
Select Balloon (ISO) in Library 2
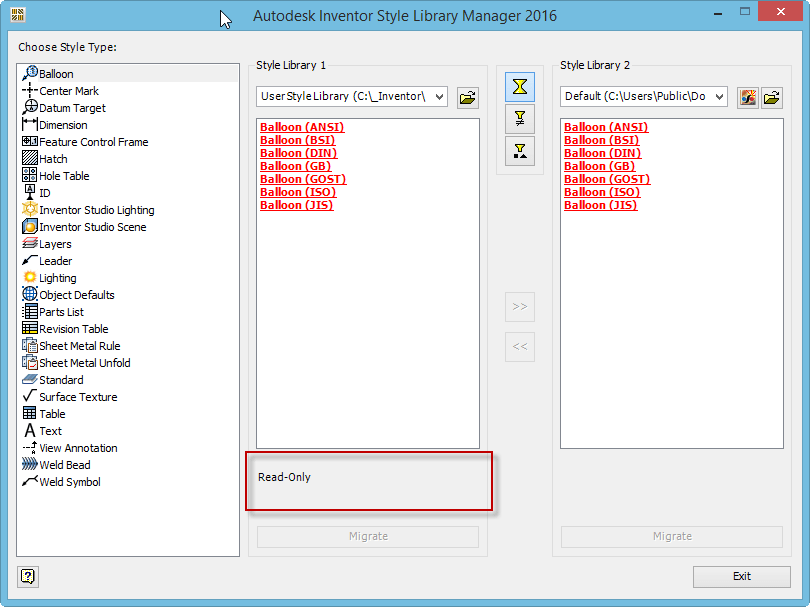coord(602,192)
